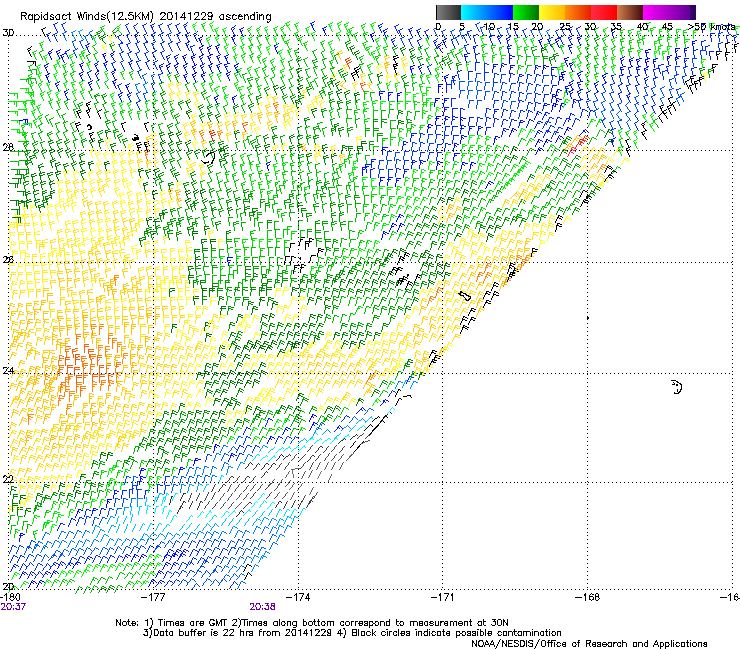
Task: Pick the yellow 20-25 knots legend color
Action: pos(552,12)
